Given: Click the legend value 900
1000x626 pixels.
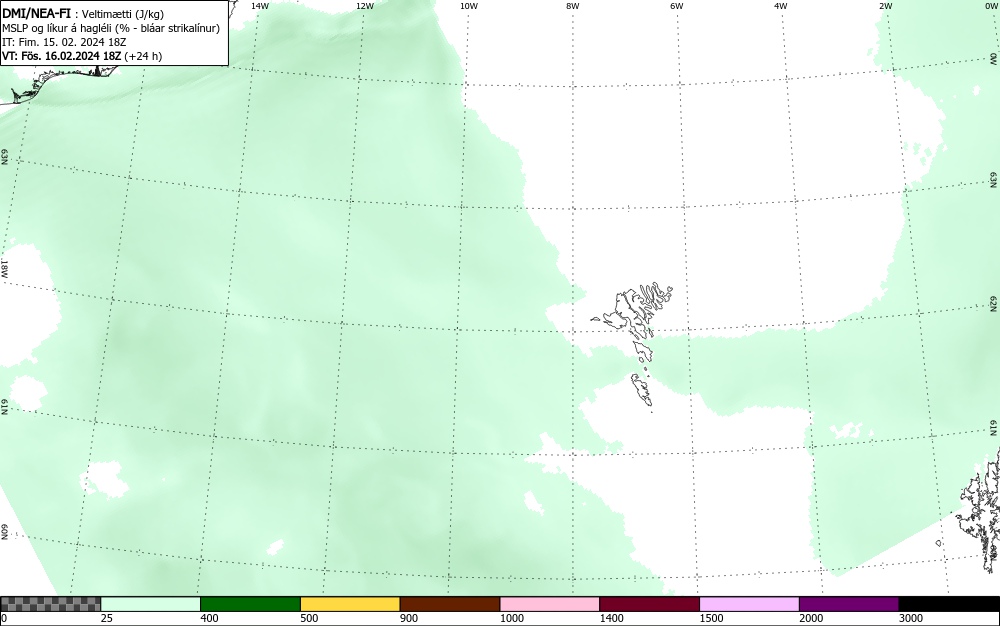Looking at the screenshot, I should pyautogui.click(x=409, y=618).
